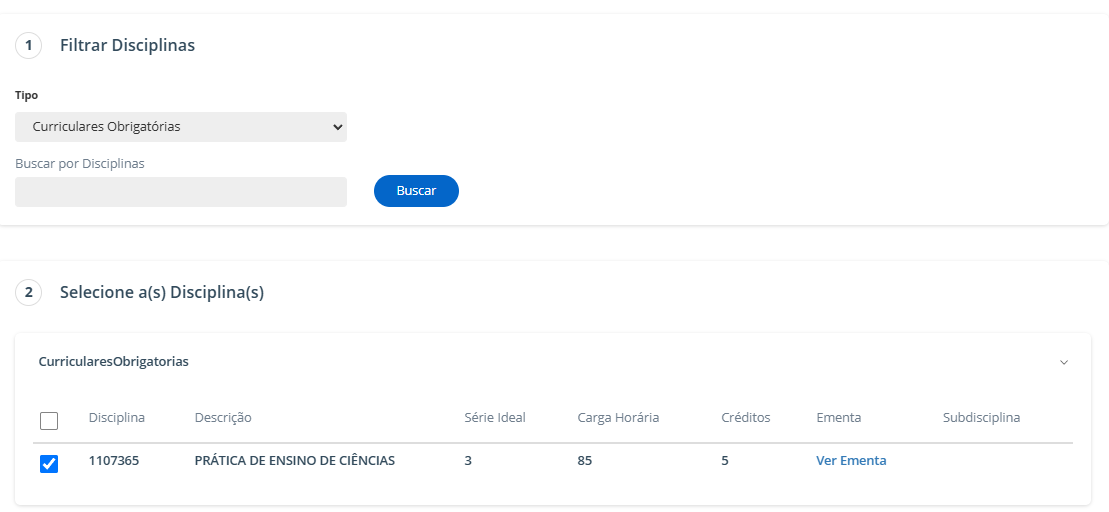
Task: Click the Filtrar Disciplinas heading
Action: point(127,45)
